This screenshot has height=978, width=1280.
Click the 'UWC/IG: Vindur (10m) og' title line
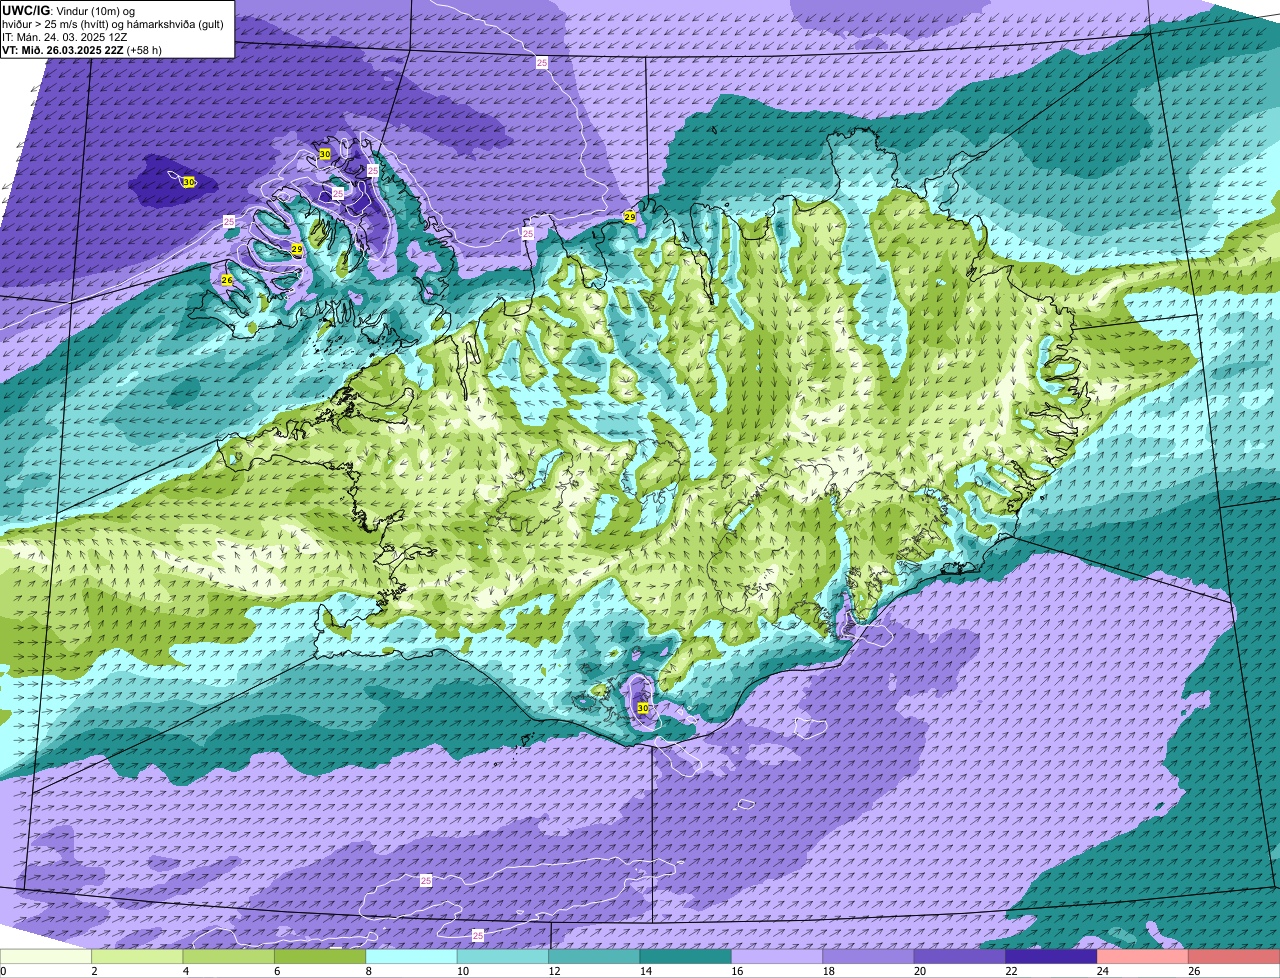pos(68,10)
